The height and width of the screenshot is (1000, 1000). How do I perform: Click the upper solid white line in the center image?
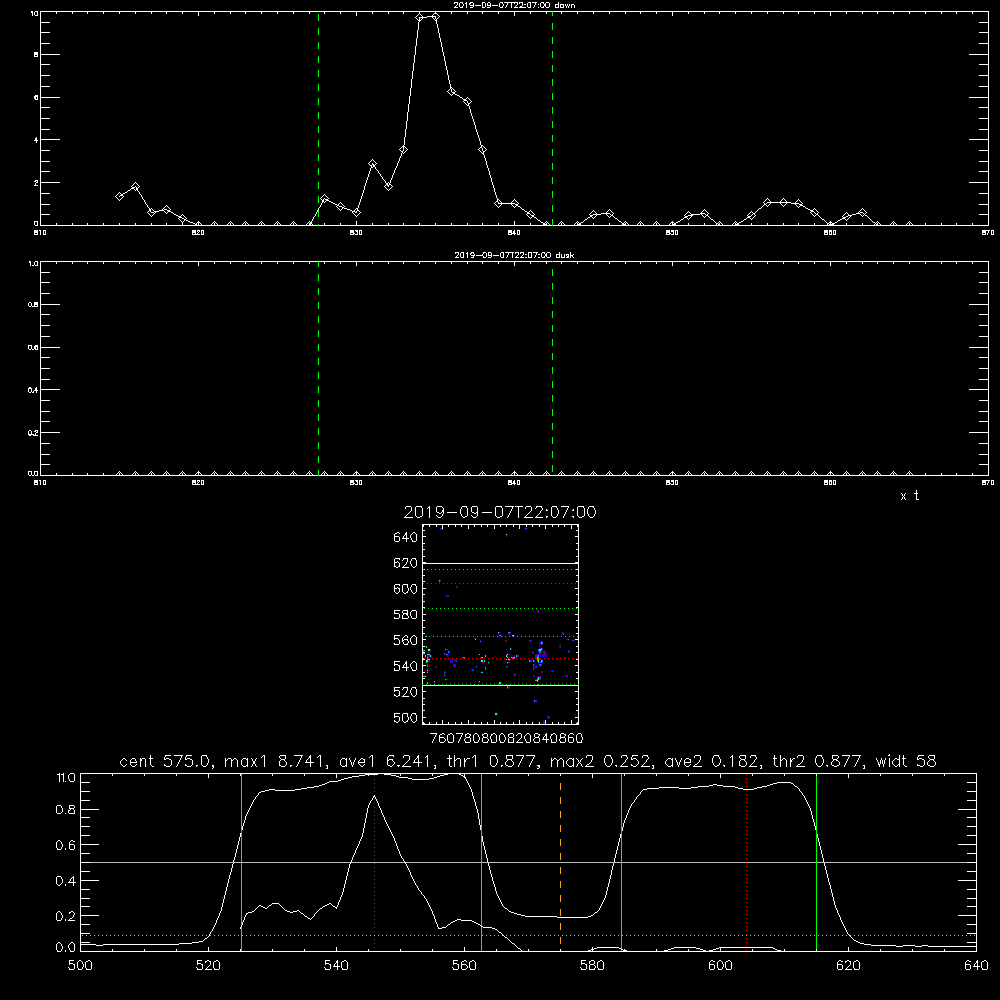click(500, 563)
